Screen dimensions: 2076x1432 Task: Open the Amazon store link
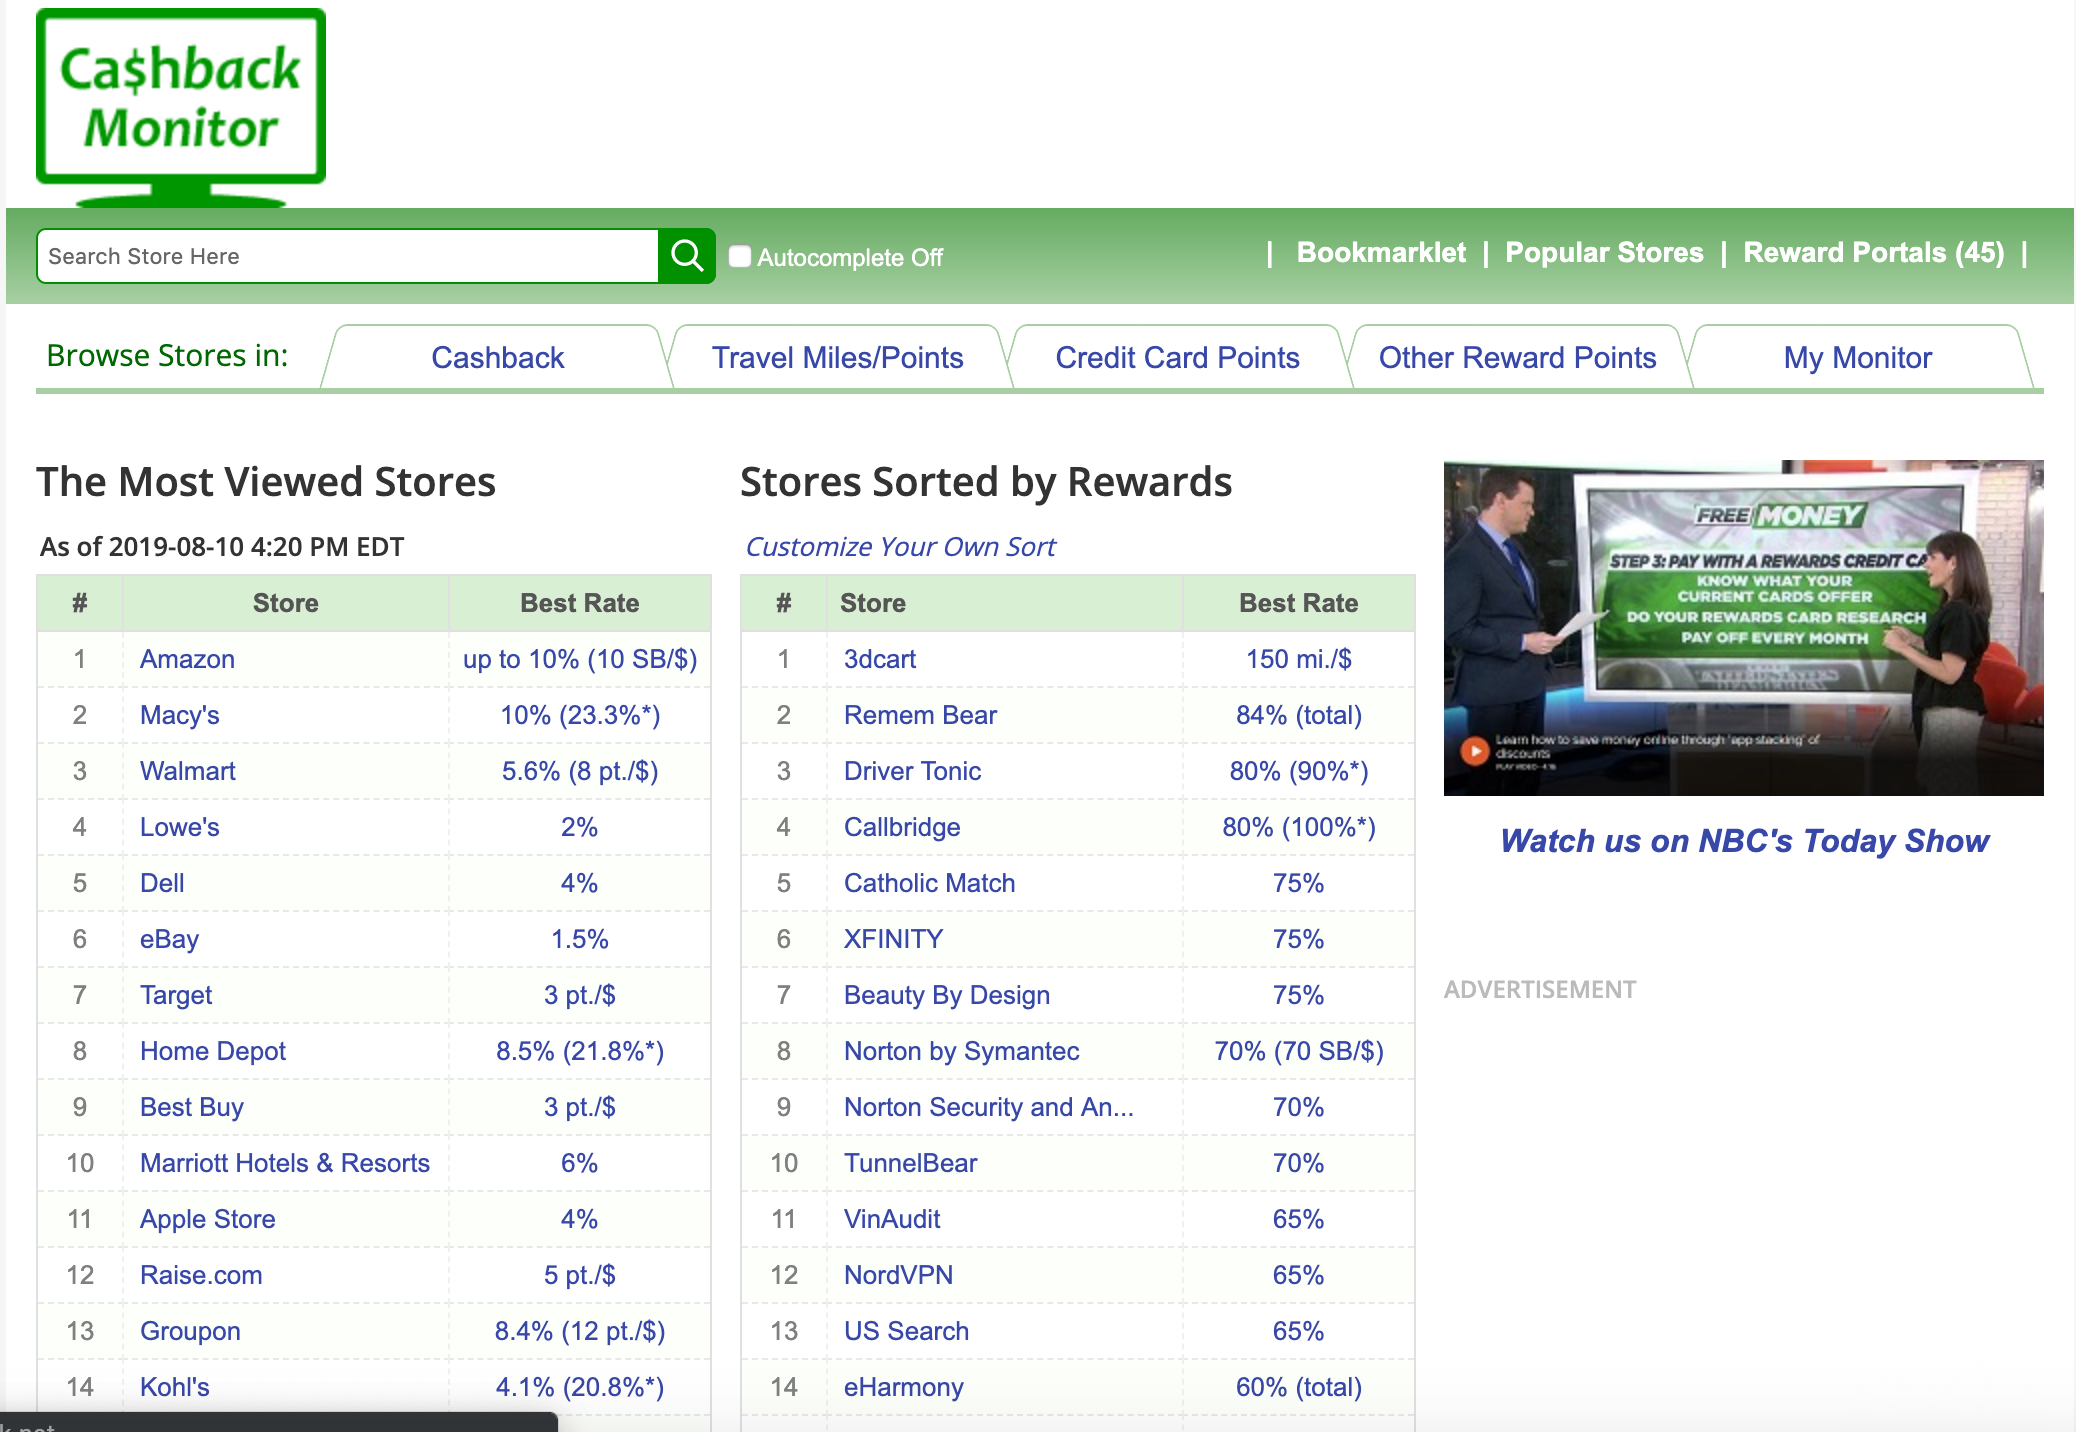click(x=187, y=659)
